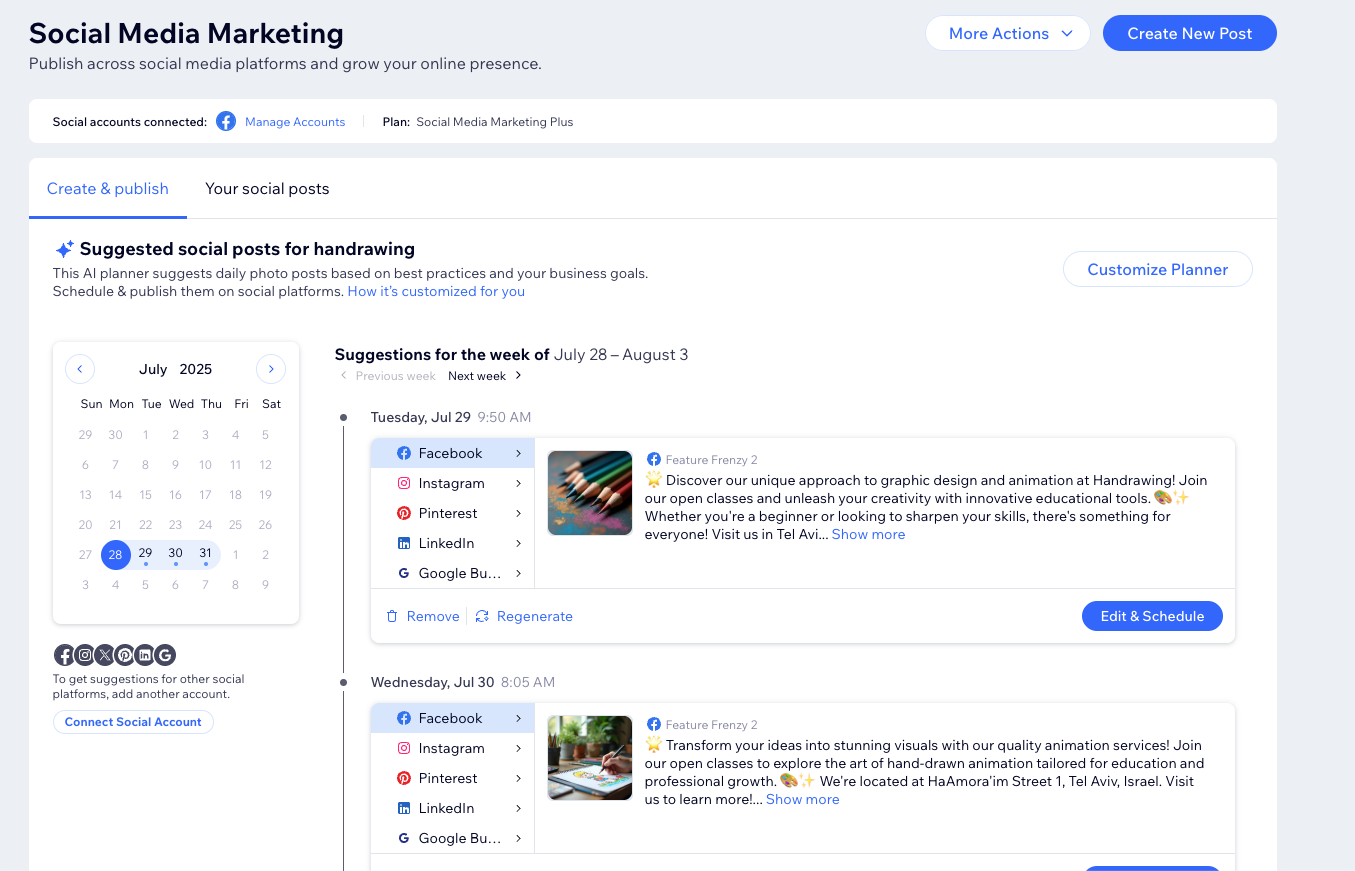Click the Instagram icon below the calendar

(85, 655)
